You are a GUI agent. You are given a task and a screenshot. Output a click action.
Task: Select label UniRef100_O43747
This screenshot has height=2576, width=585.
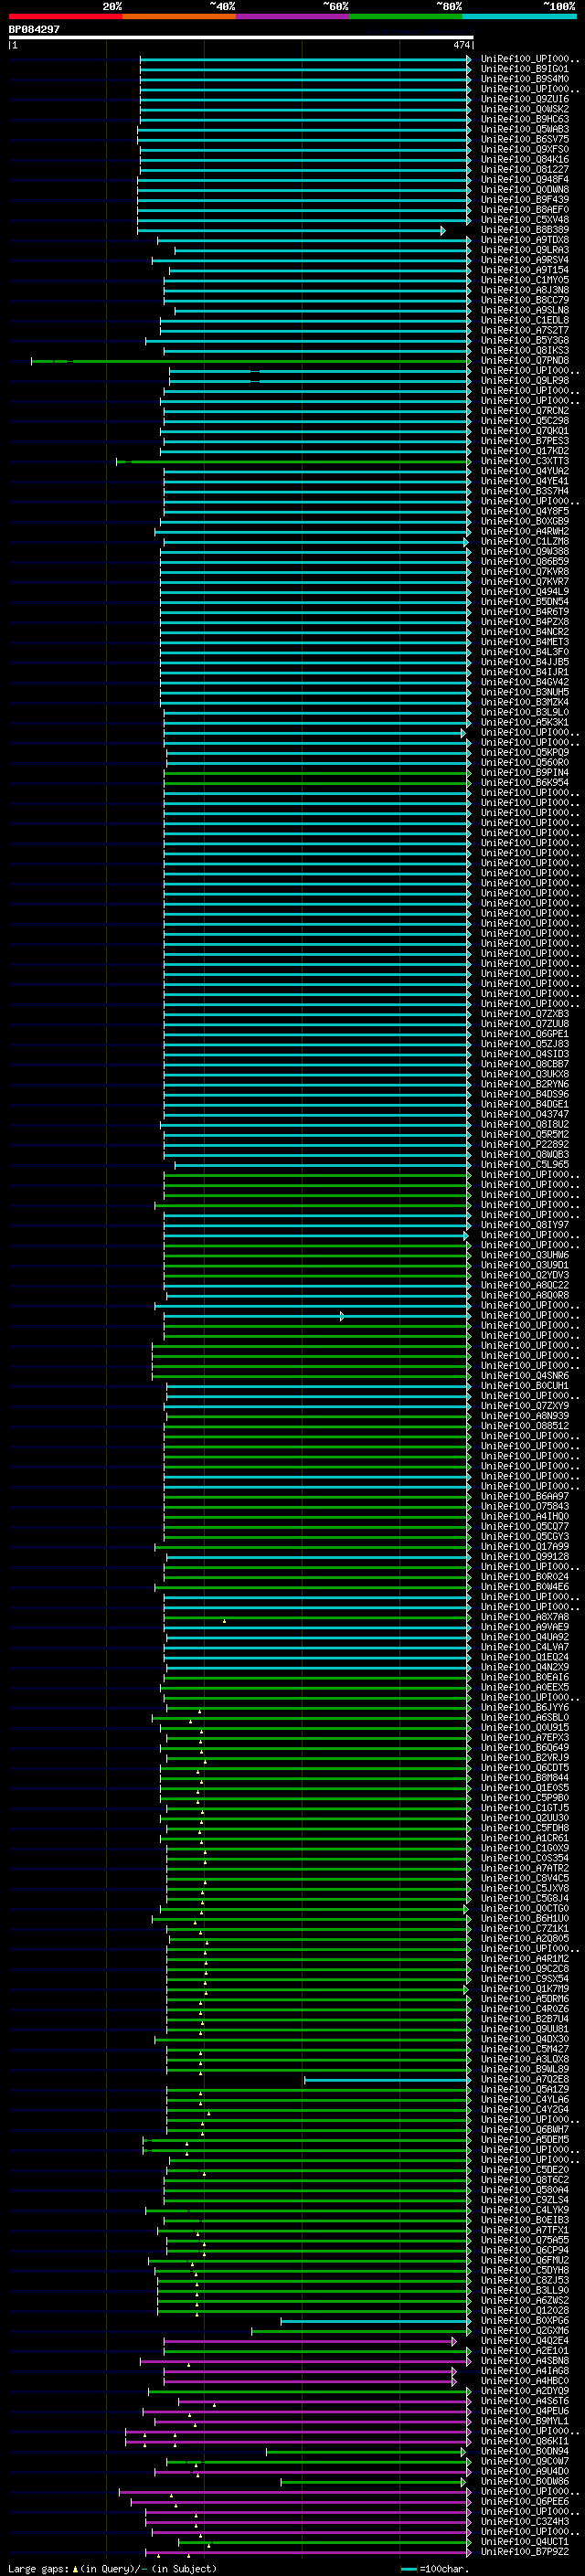(x=524, y=1114)
